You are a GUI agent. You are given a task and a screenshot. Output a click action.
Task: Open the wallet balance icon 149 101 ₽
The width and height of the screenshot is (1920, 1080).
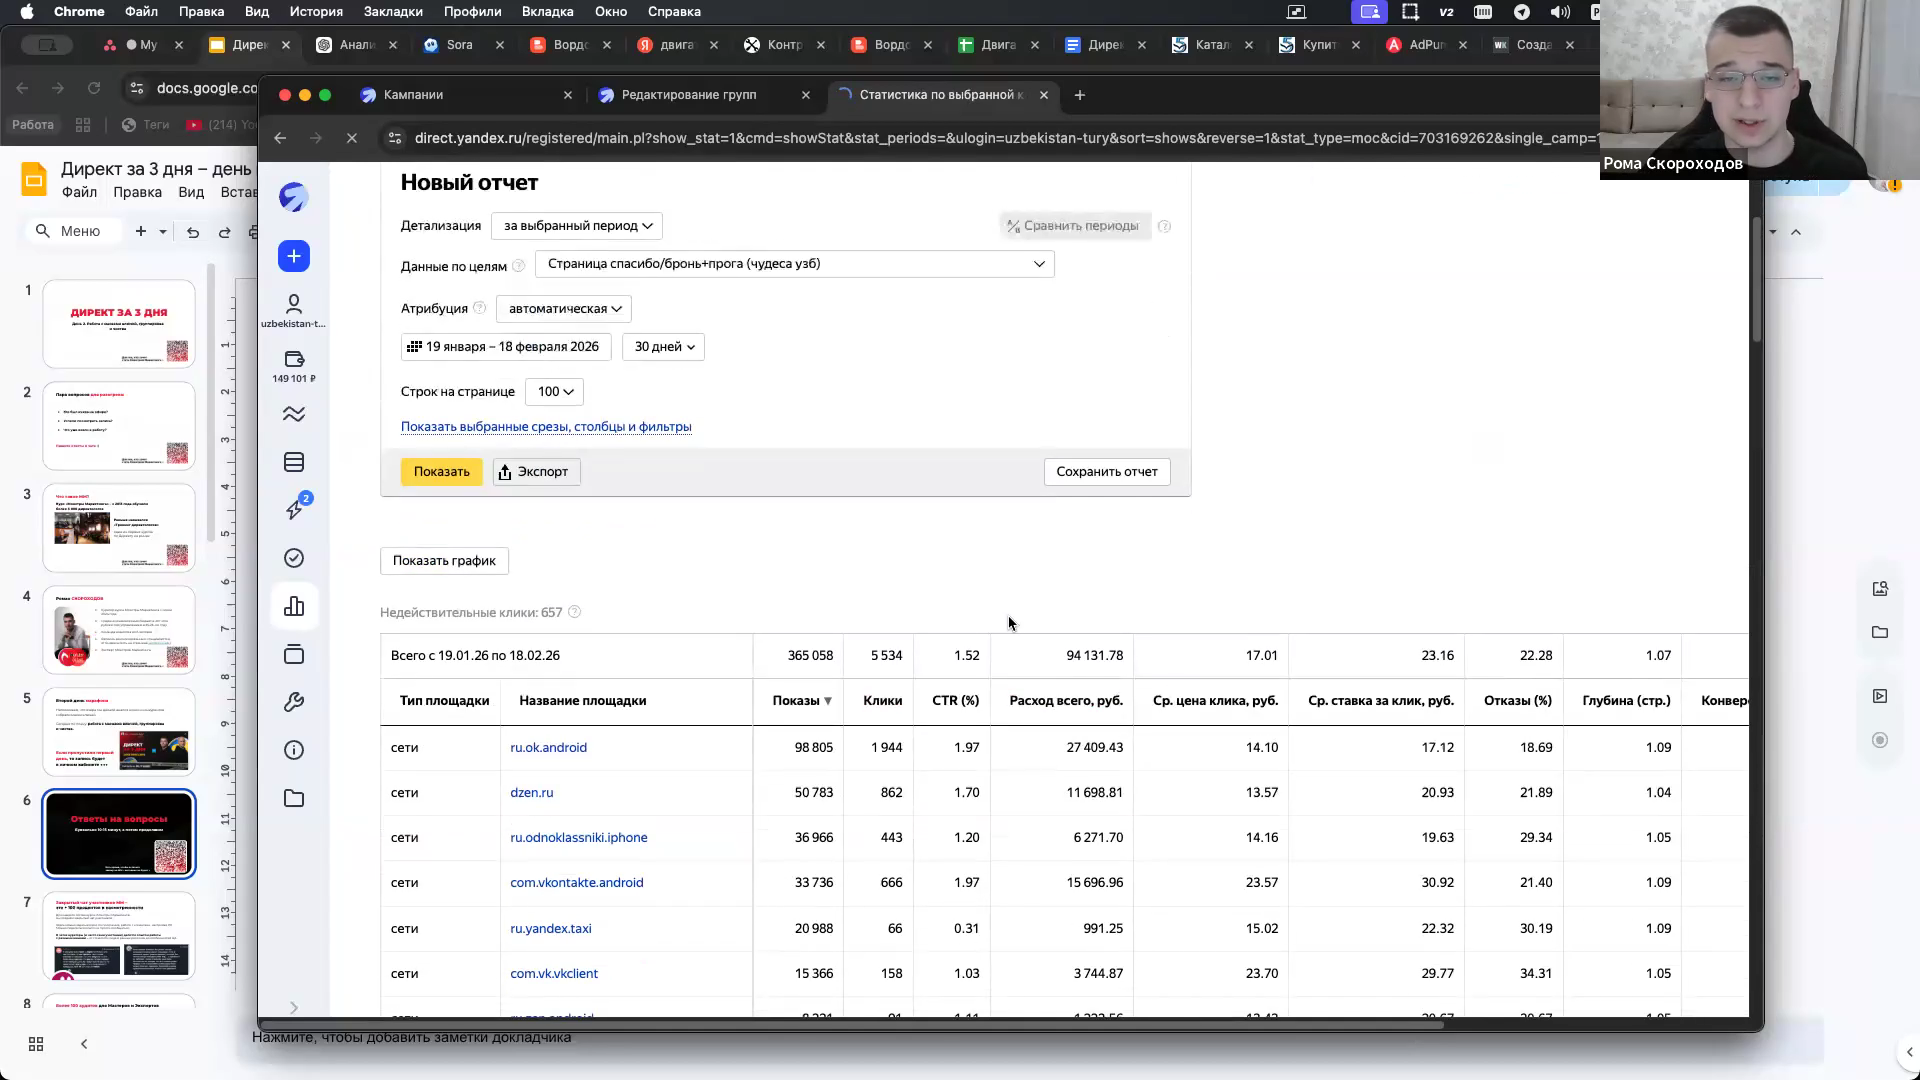coord(294,366)
